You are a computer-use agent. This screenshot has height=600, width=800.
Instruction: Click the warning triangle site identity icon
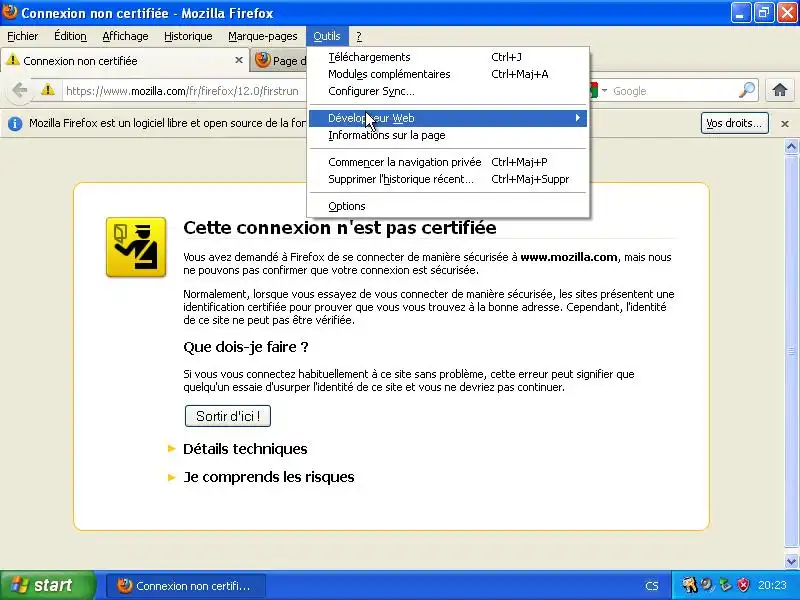coord(48,90)
